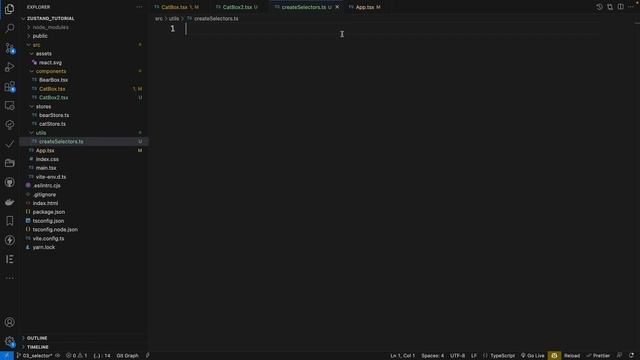Open editor More Actions menu

(631, 7)
